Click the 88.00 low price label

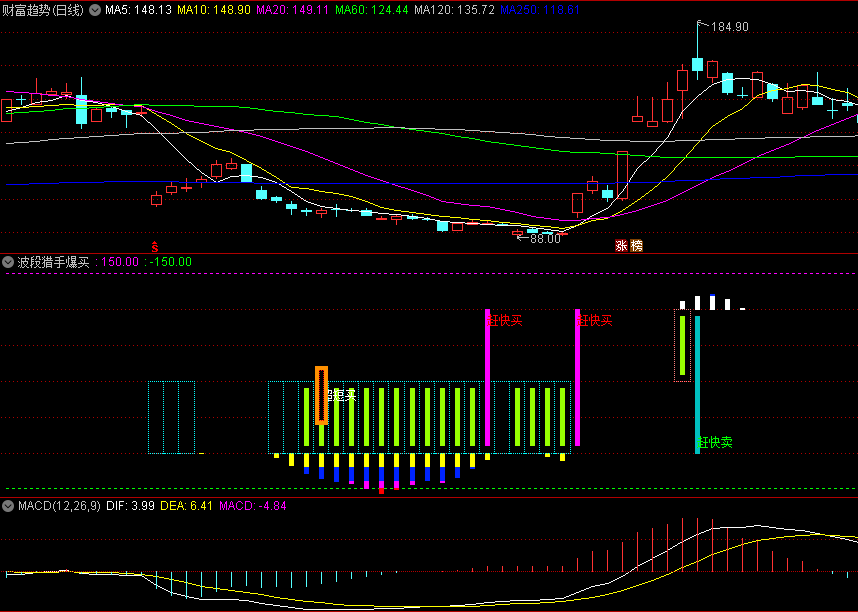tap(545, 239)
